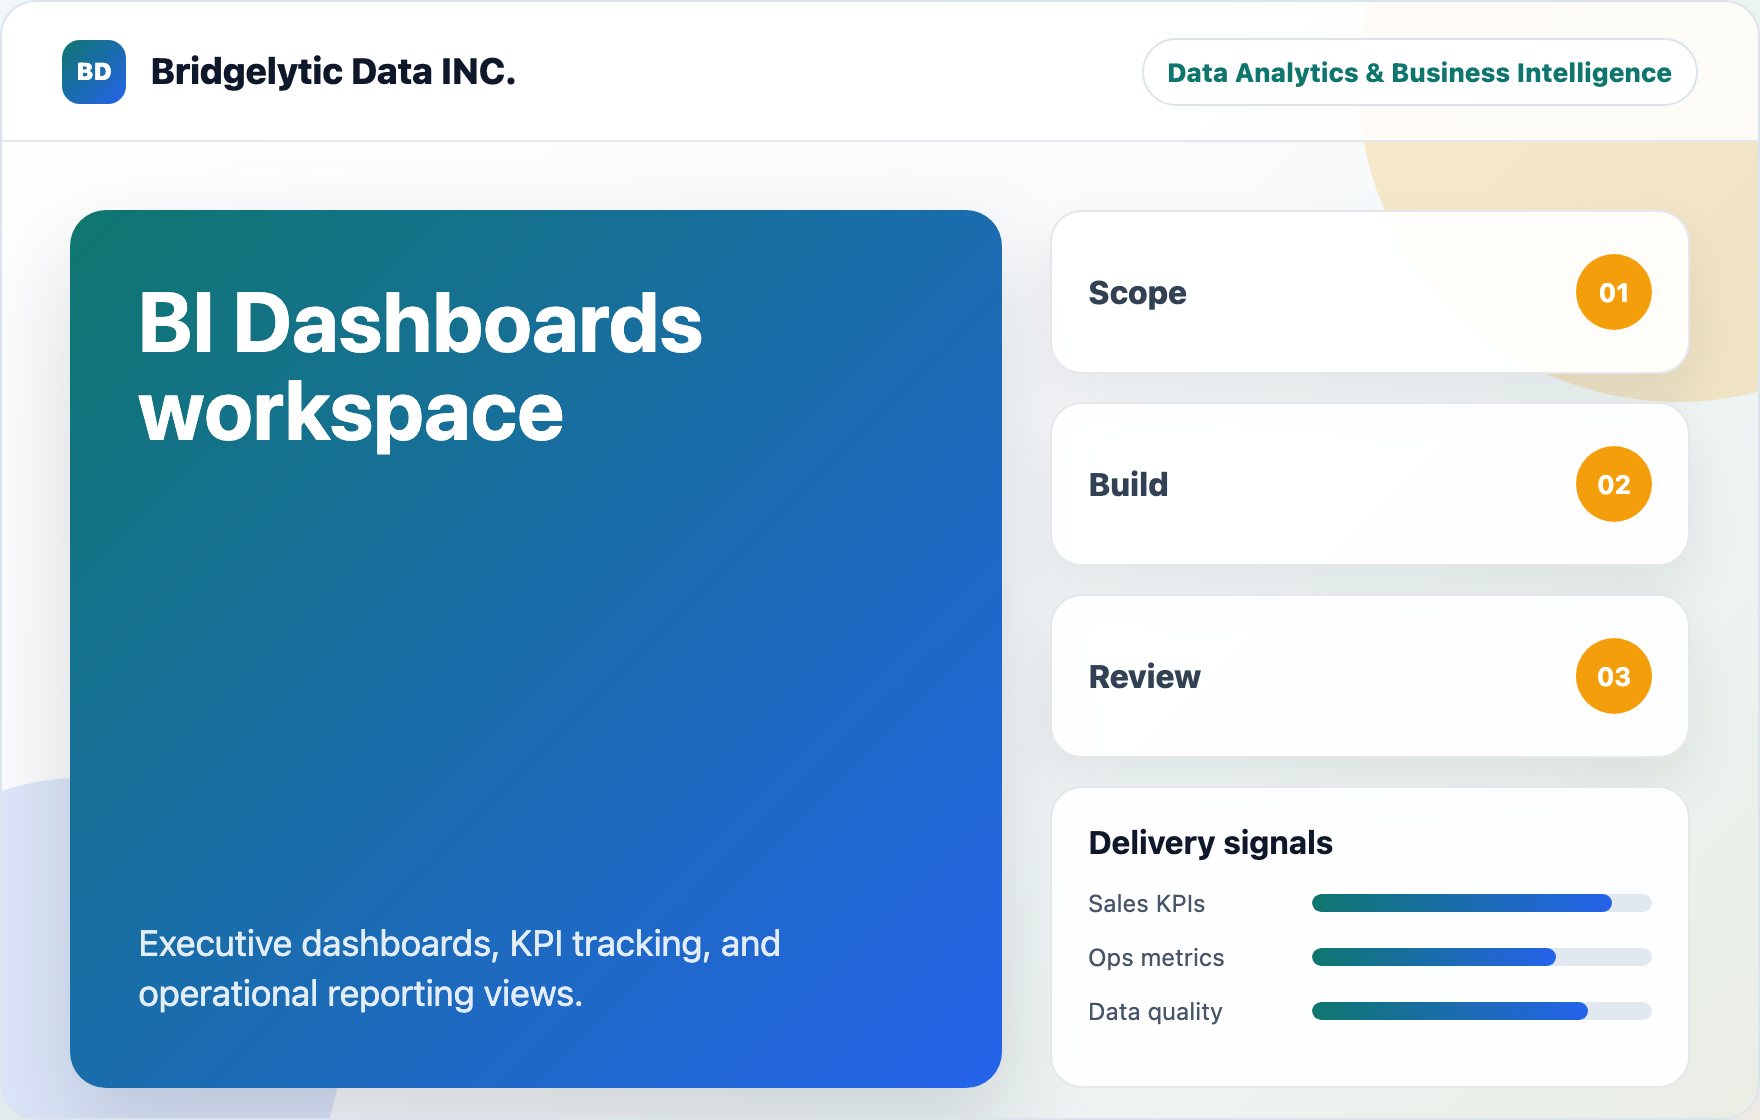Click the 03 badge on Review
Image resolution: width=1760 pixels, height=1120 pixels.
pyautogui.click(x=1613, y=676)
